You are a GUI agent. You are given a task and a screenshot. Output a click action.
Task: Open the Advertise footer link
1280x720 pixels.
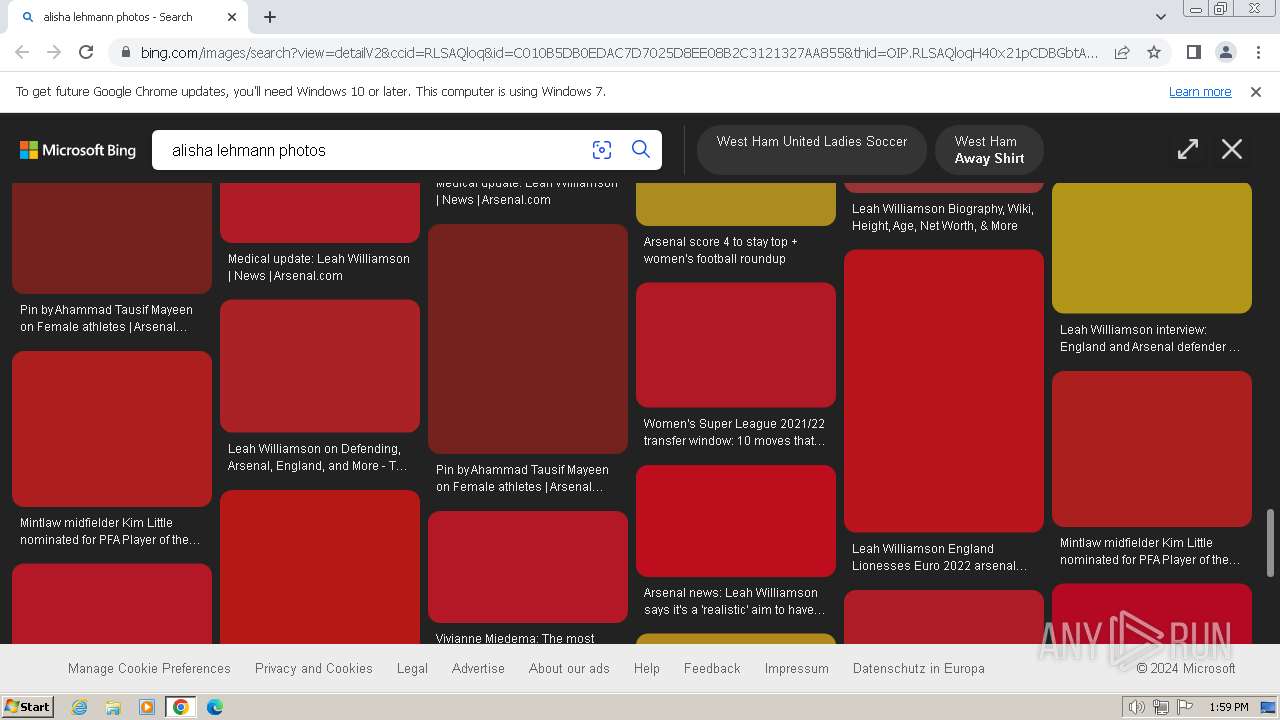click(x=478, y=668)
